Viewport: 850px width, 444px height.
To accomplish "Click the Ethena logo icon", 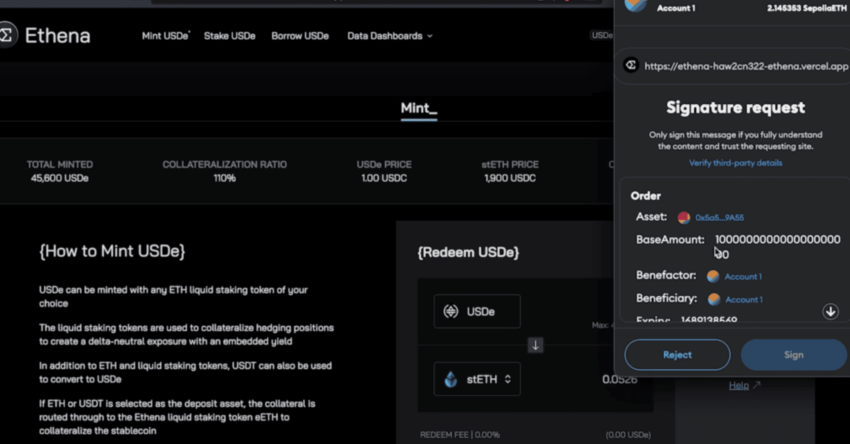I will 7,36.
